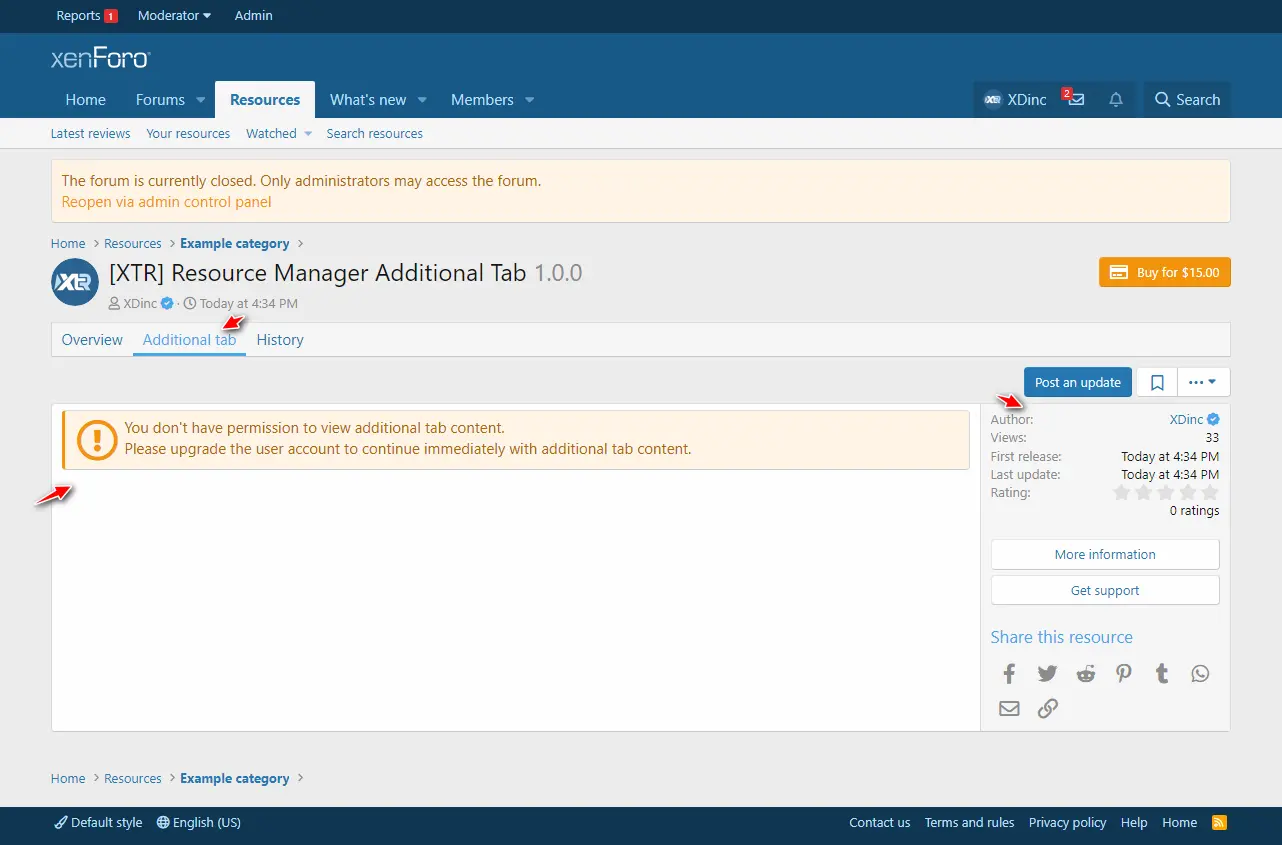Open the top breadcrumb Home link
Image resolution: width=1282 pixels, height=845 pixels.
click(x=68, y=243)
